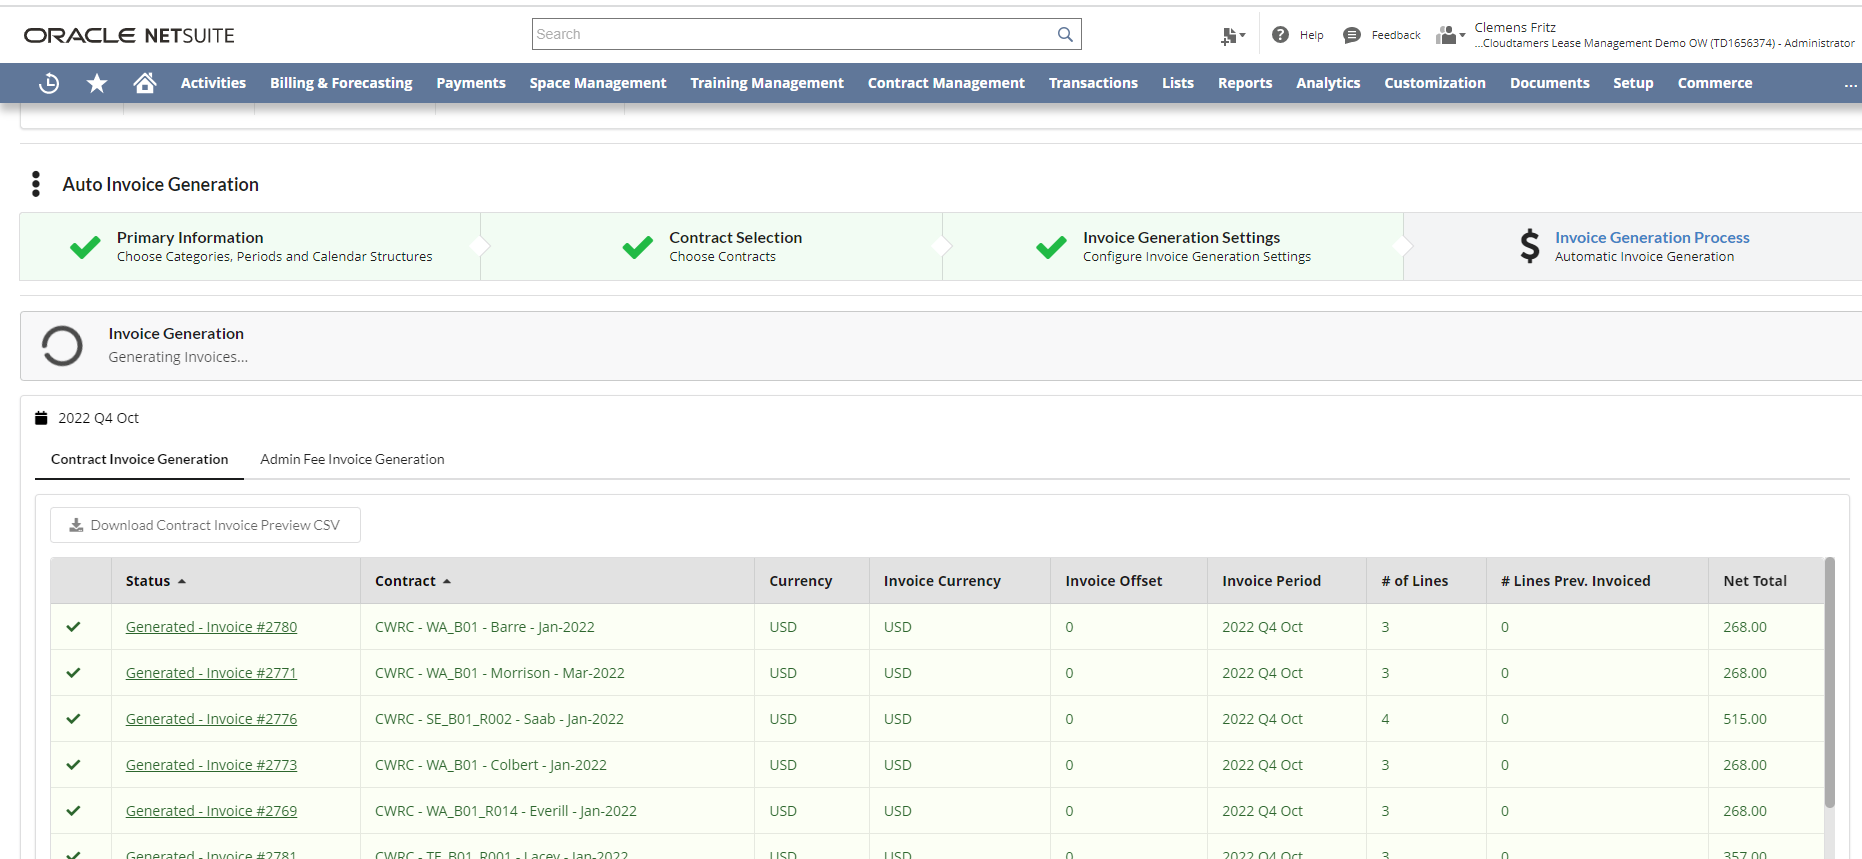The image size is (1862, 859).
Task: Open the Create New icon menu
Action: coord(1233,35)
